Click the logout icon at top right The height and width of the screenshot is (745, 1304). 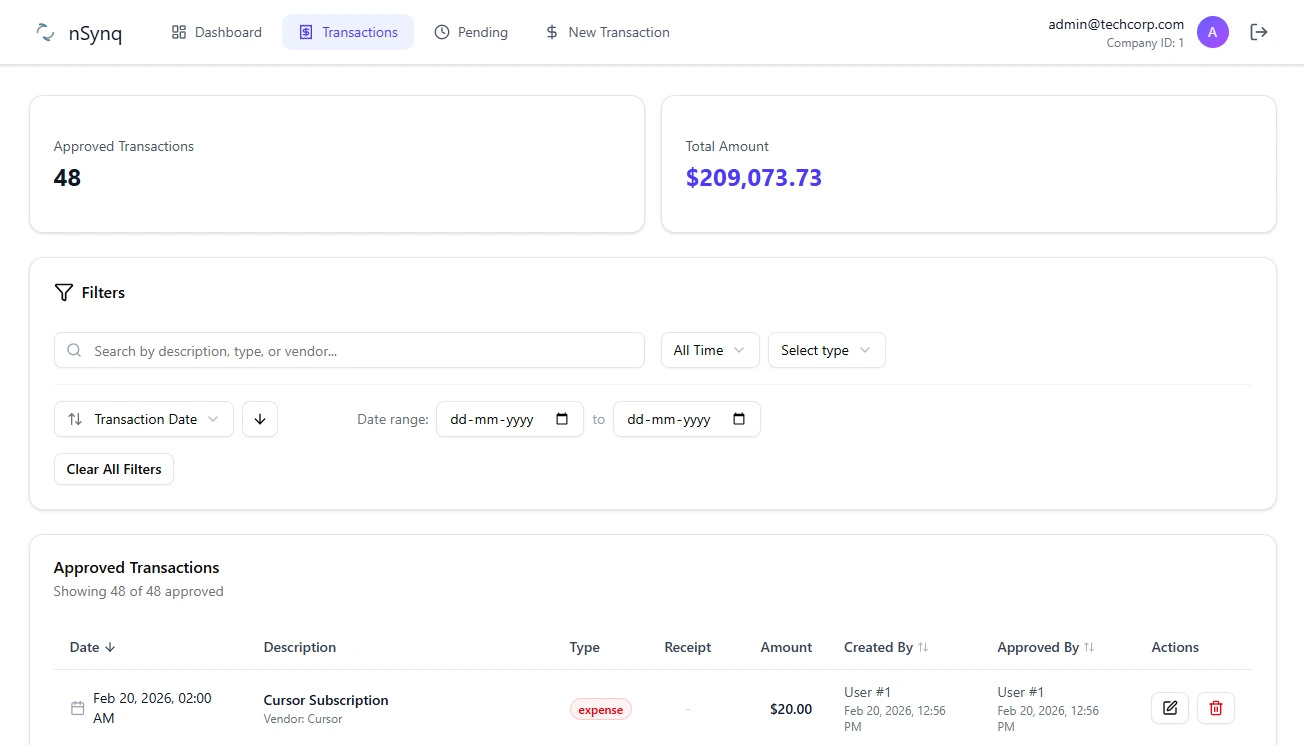(1258, 31)
